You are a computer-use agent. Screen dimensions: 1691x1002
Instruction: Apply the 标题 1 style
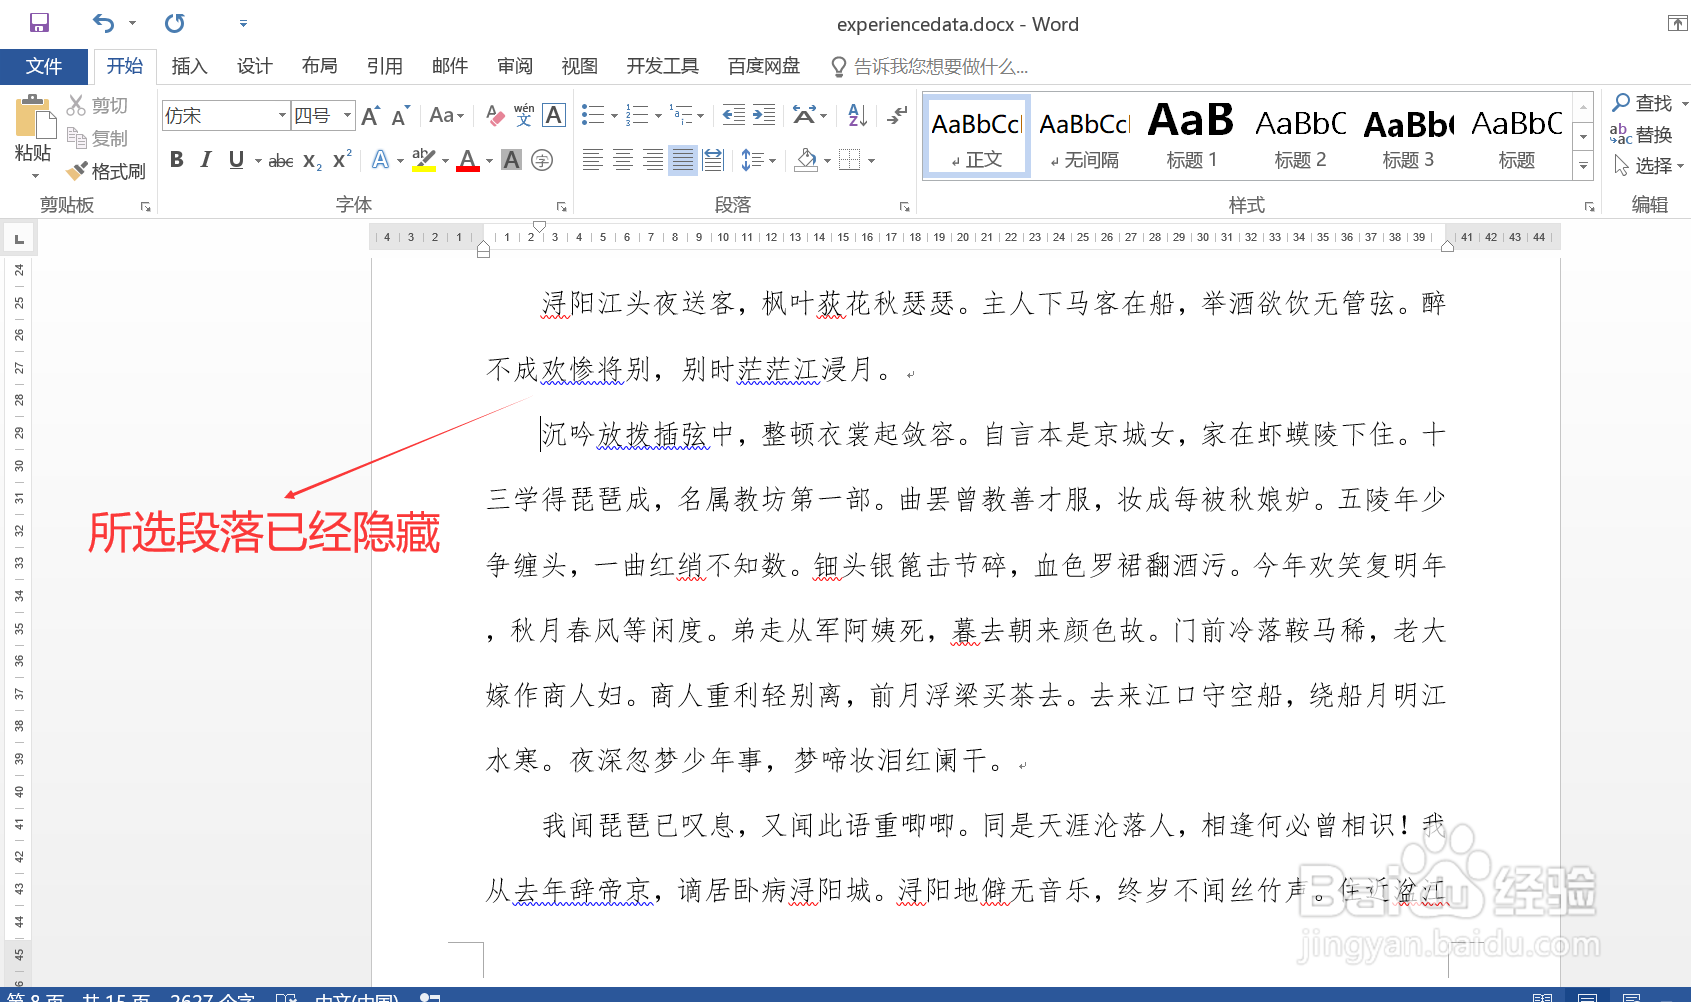click(x=1190, y=135)
